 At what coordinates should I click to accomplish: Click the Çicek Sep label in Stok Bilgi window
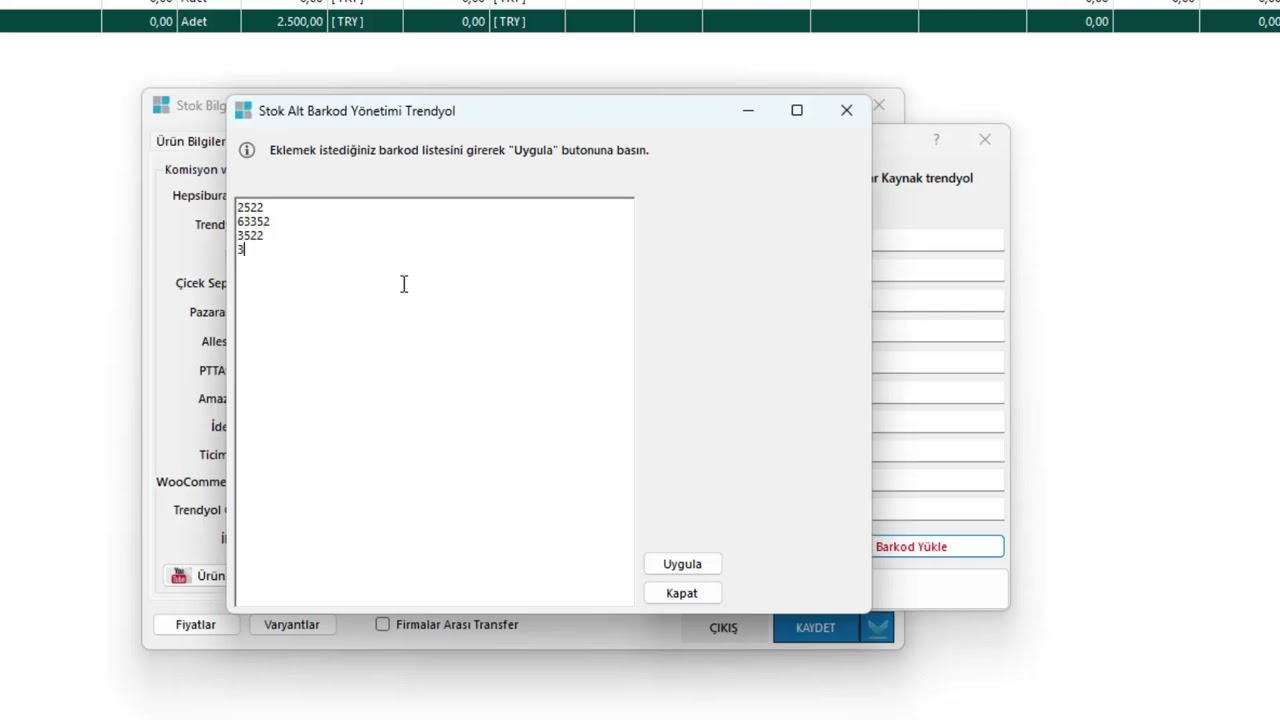pyautogui.click(x=201, y=284)
